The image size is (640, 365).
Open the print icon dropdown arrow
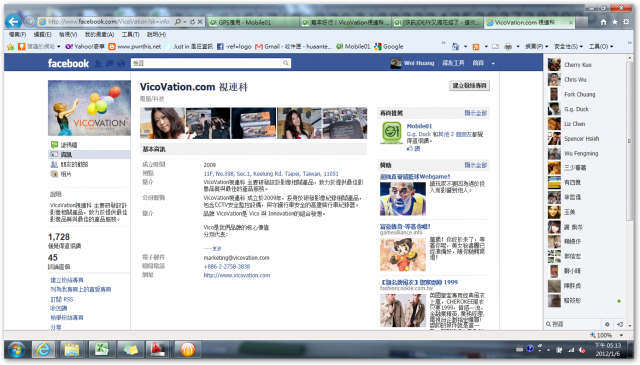point(518,47)
